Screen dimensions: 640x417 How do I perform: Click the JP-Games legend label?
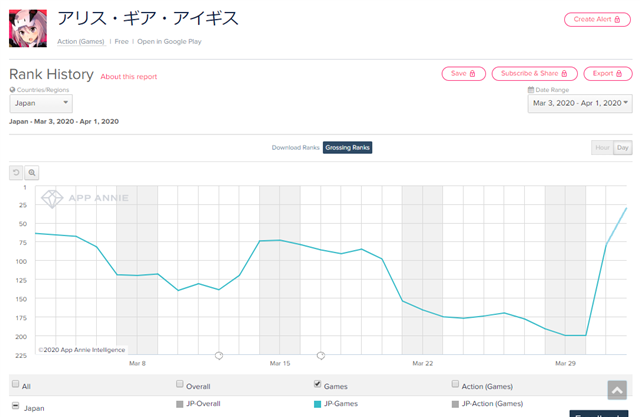[341, 404]
